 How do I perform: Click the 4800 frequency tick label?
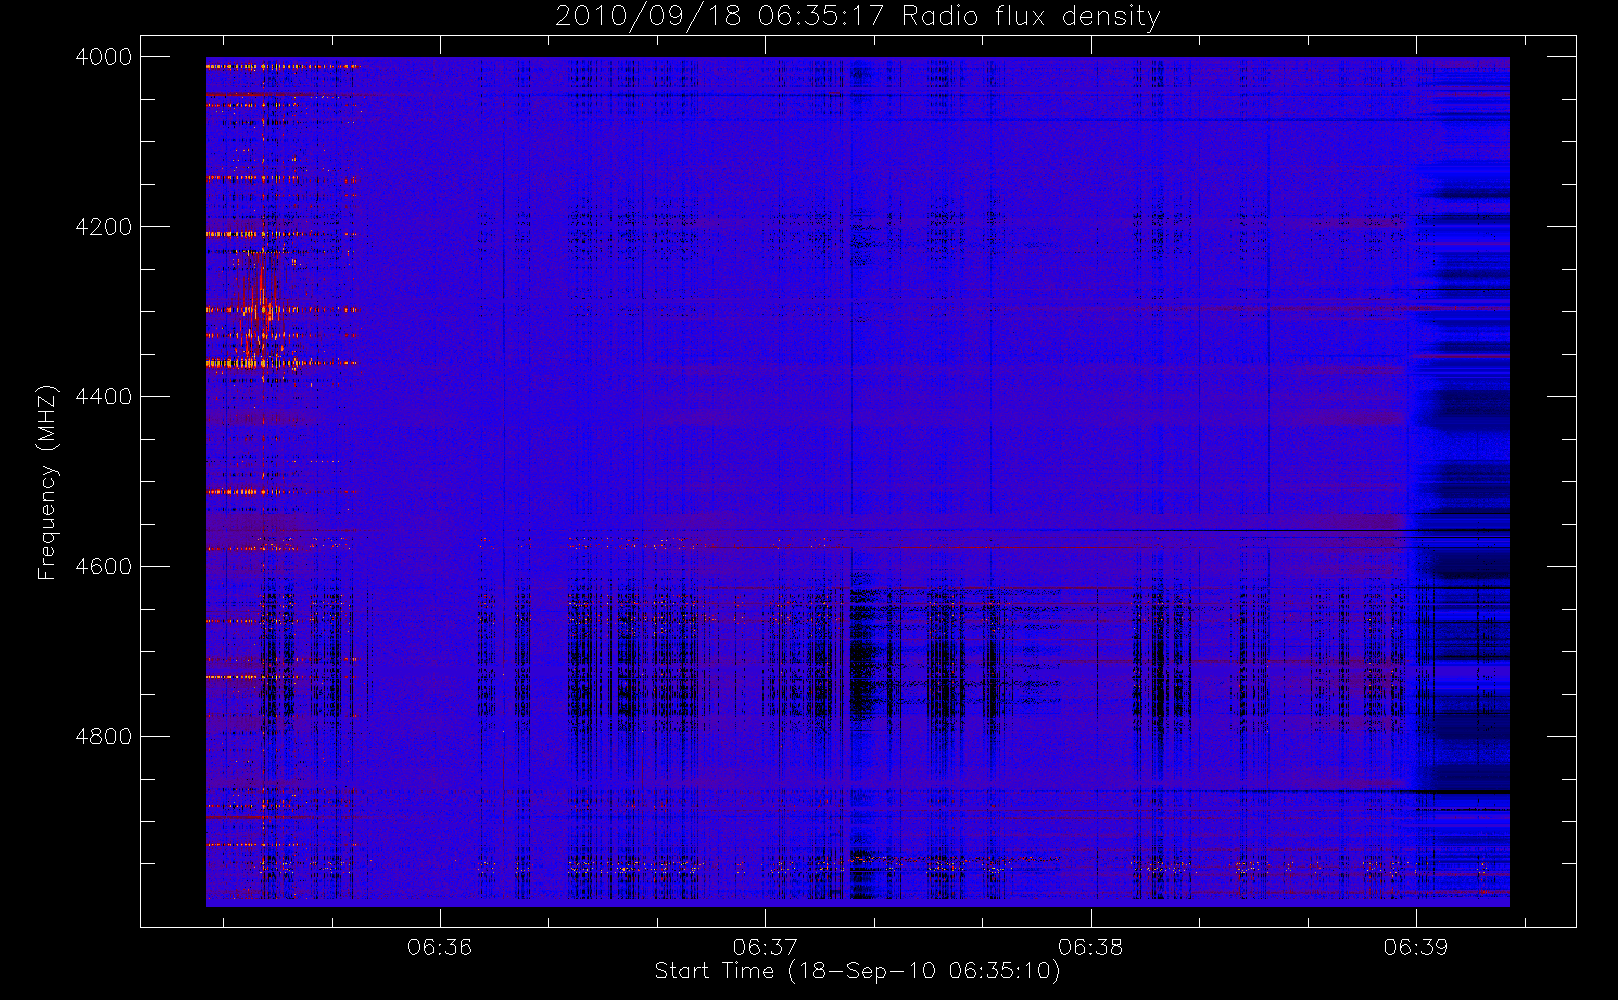click(104, 737)
